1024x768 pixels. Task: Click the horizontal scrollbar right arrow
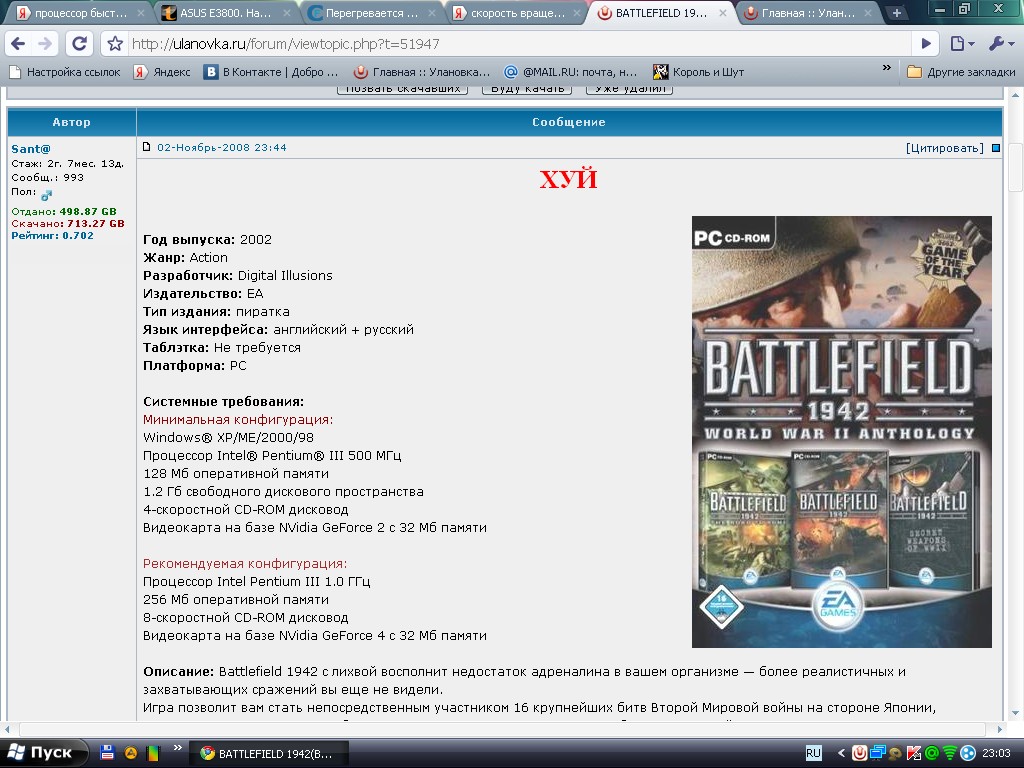coord(999,729)
